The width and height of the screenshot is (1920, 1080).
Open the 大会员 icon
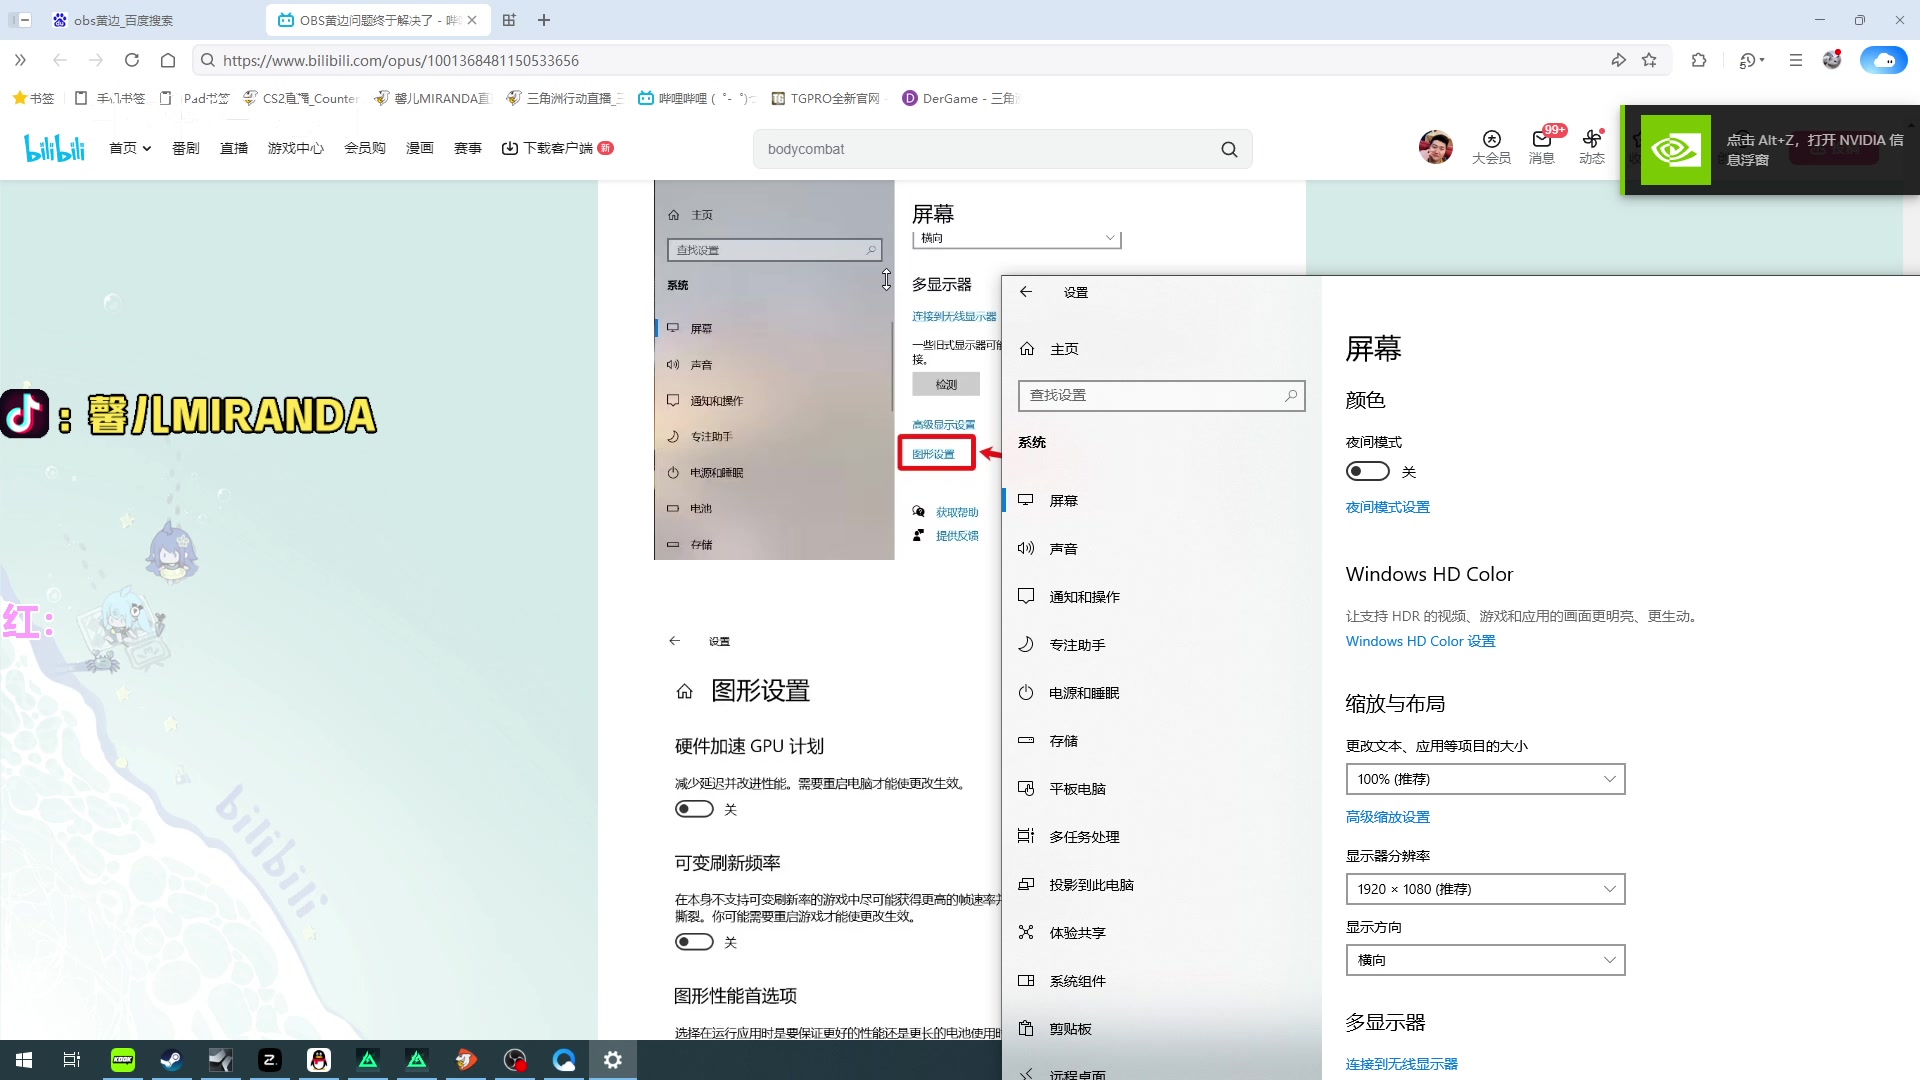1491,147
